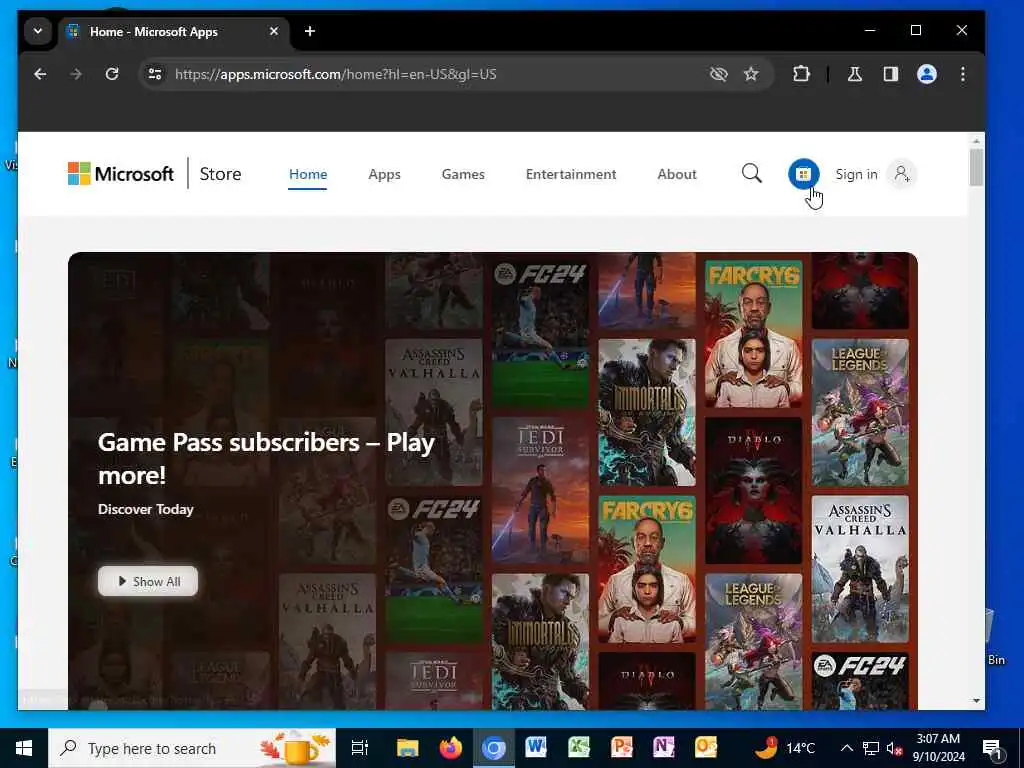This screenshot has width=1024, height=768.
Task: Click the white Assassin's Creed Valhalla cover
Action: (860, 569)
